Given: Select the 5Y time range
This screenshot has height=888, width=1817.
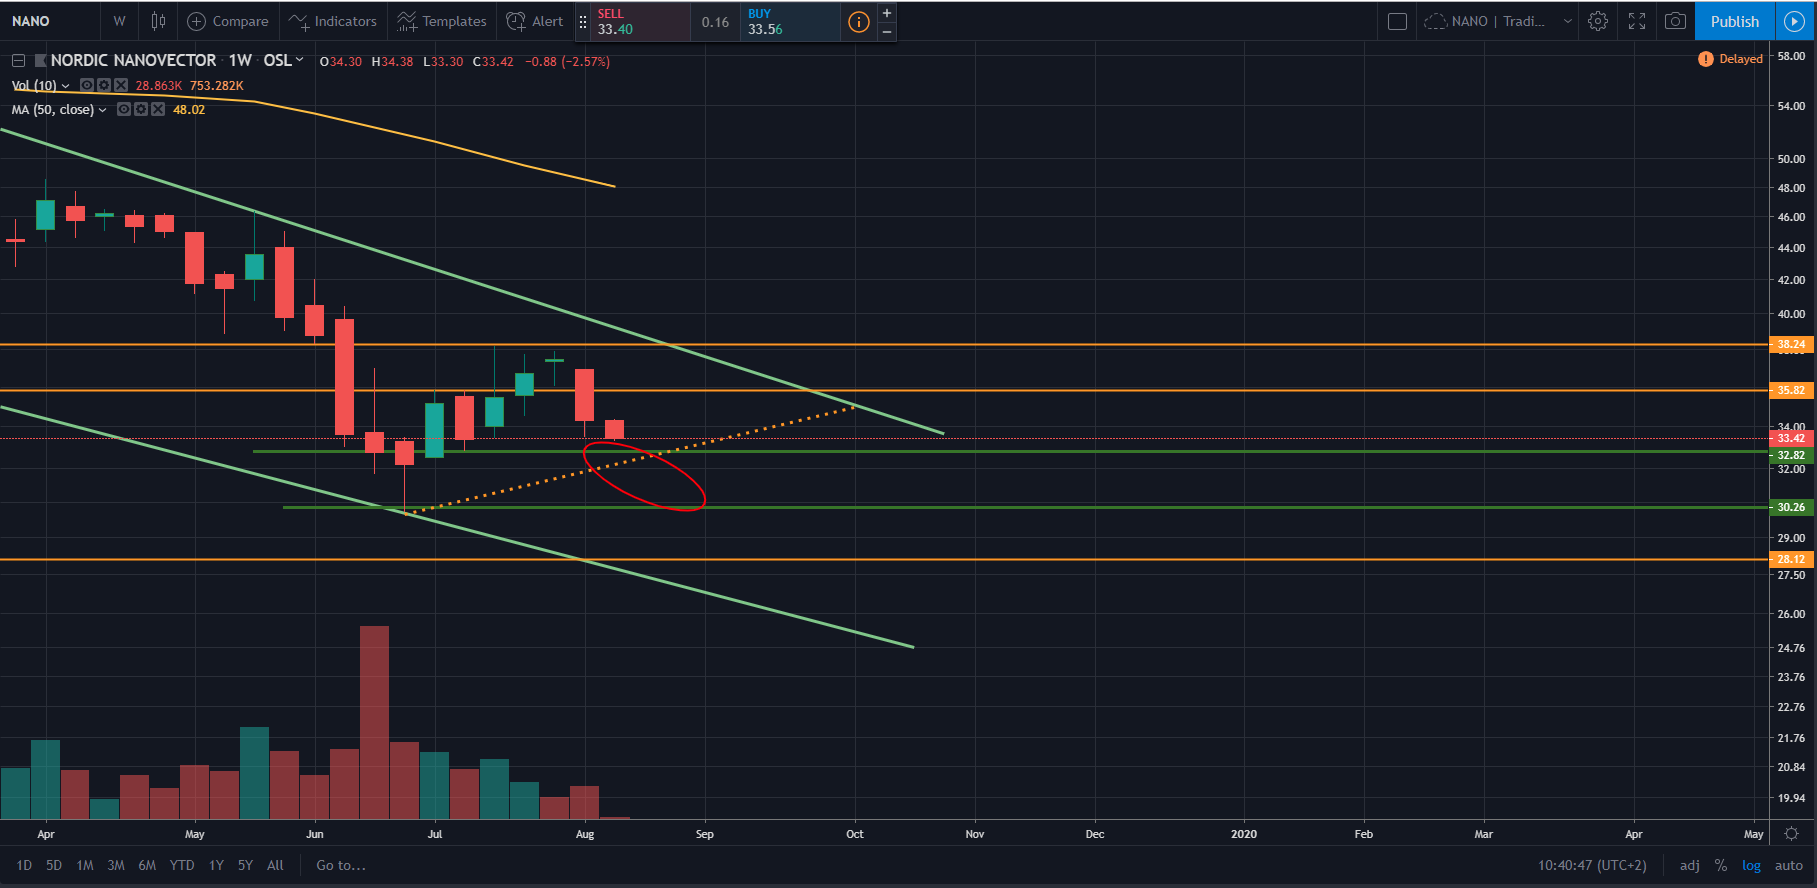Looking at the screenshot, I should pyautogui.click(x=245, y=865).
